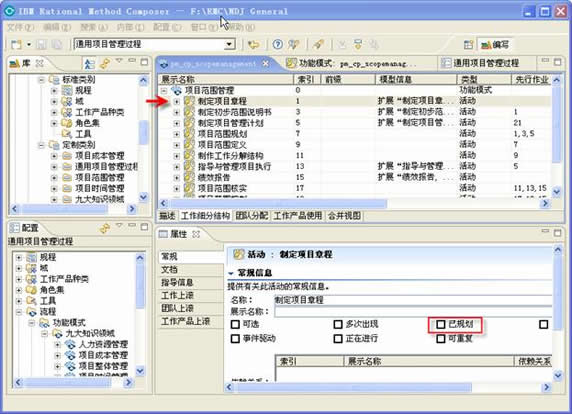Viewport: 572px width, 414px height.
Task: Enable the 已规划 checkbox
Action: point(441,324)
